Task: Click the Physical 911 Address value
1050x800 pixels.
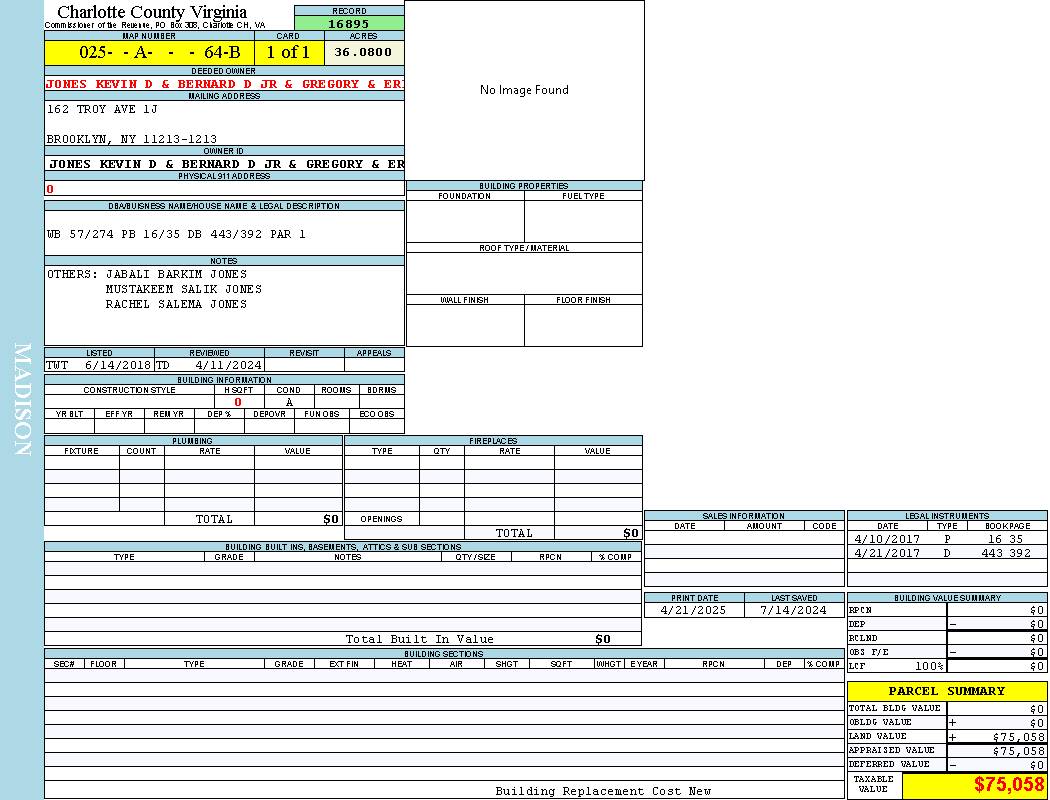Action: point(51,189)
